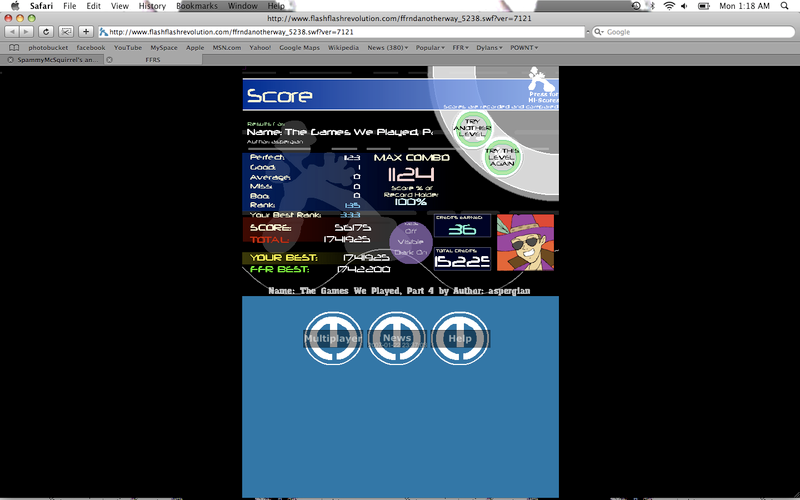This screenshot has height=500, width=800.
Task: Click the add bookmark plus button
Action: point(86,32)
